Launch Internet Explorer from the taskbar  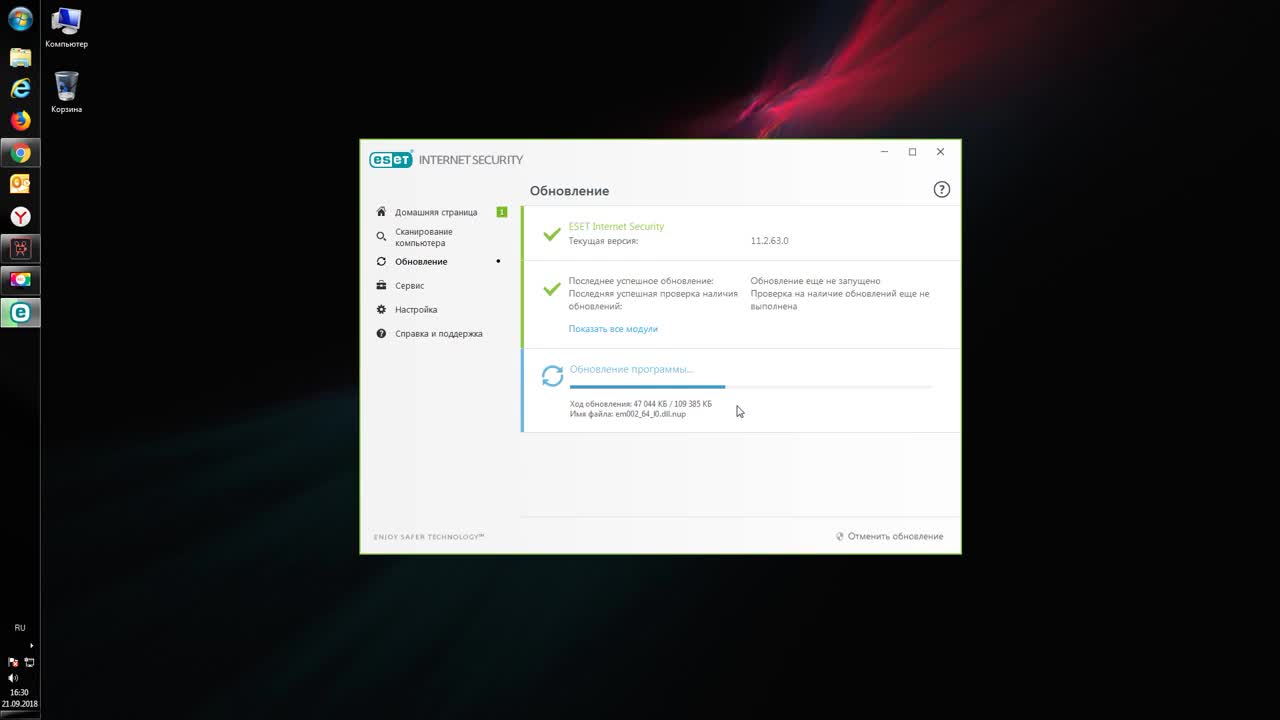(20, 89)
